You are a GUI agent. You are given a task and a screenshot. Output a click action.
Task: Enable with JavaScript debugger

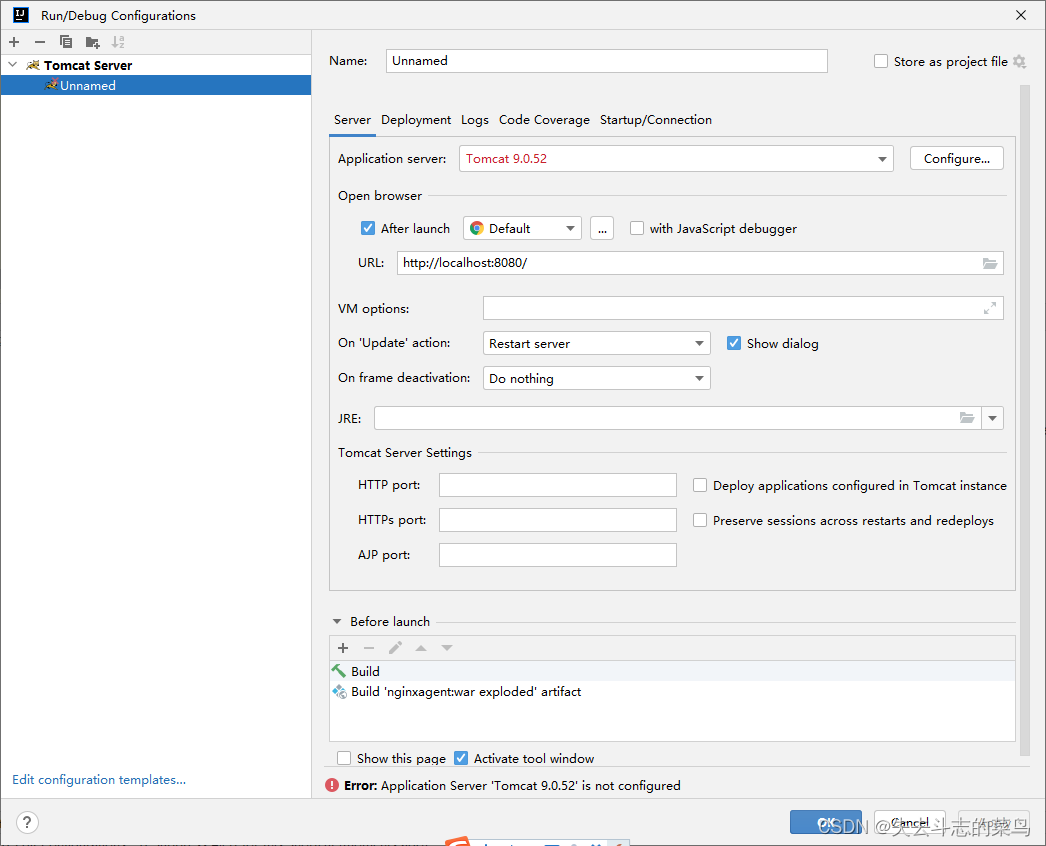[x=637, y=228]
